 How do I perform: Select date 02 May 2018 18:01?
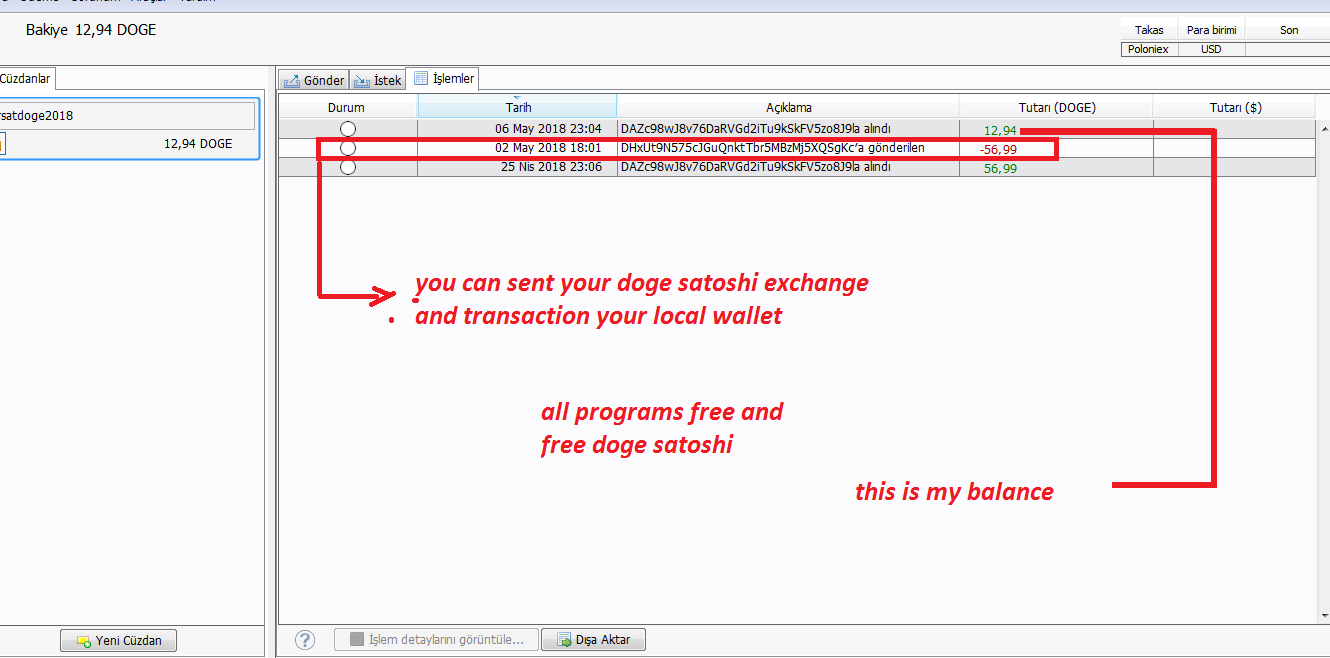(548, 148)
